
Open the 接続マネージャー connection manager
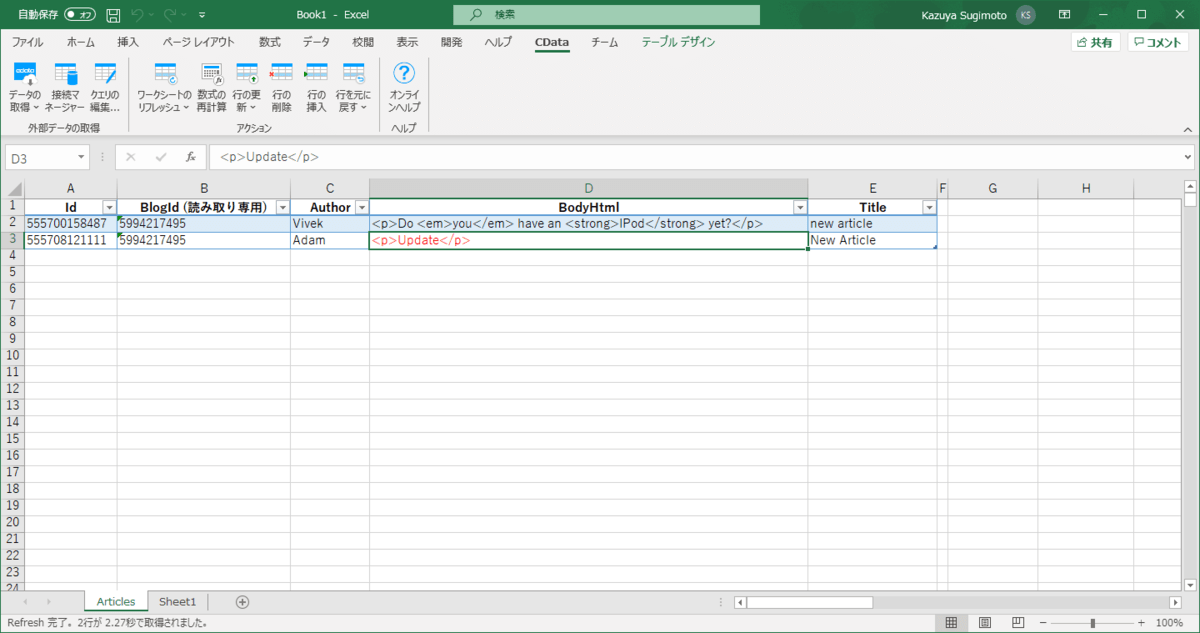coord(65,86)
